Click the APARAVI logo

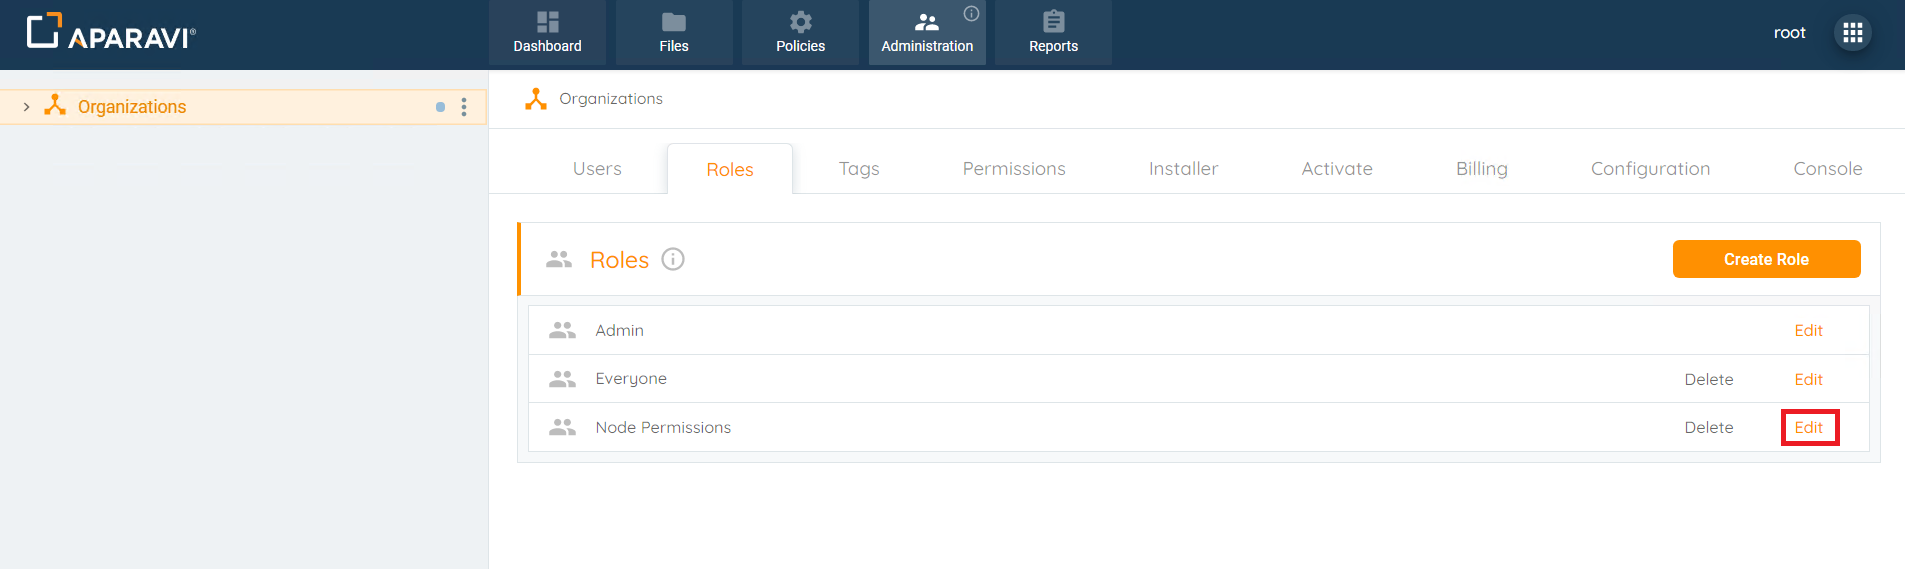pyautogui.click(x=111, y=32)
